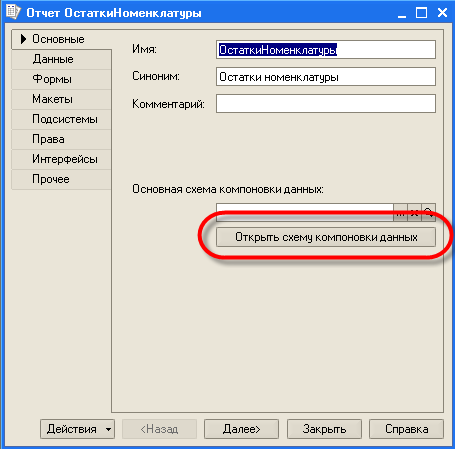Open the Действия dropdown menu
This screenshot has width=455, height=449.
tap(77, 429)
